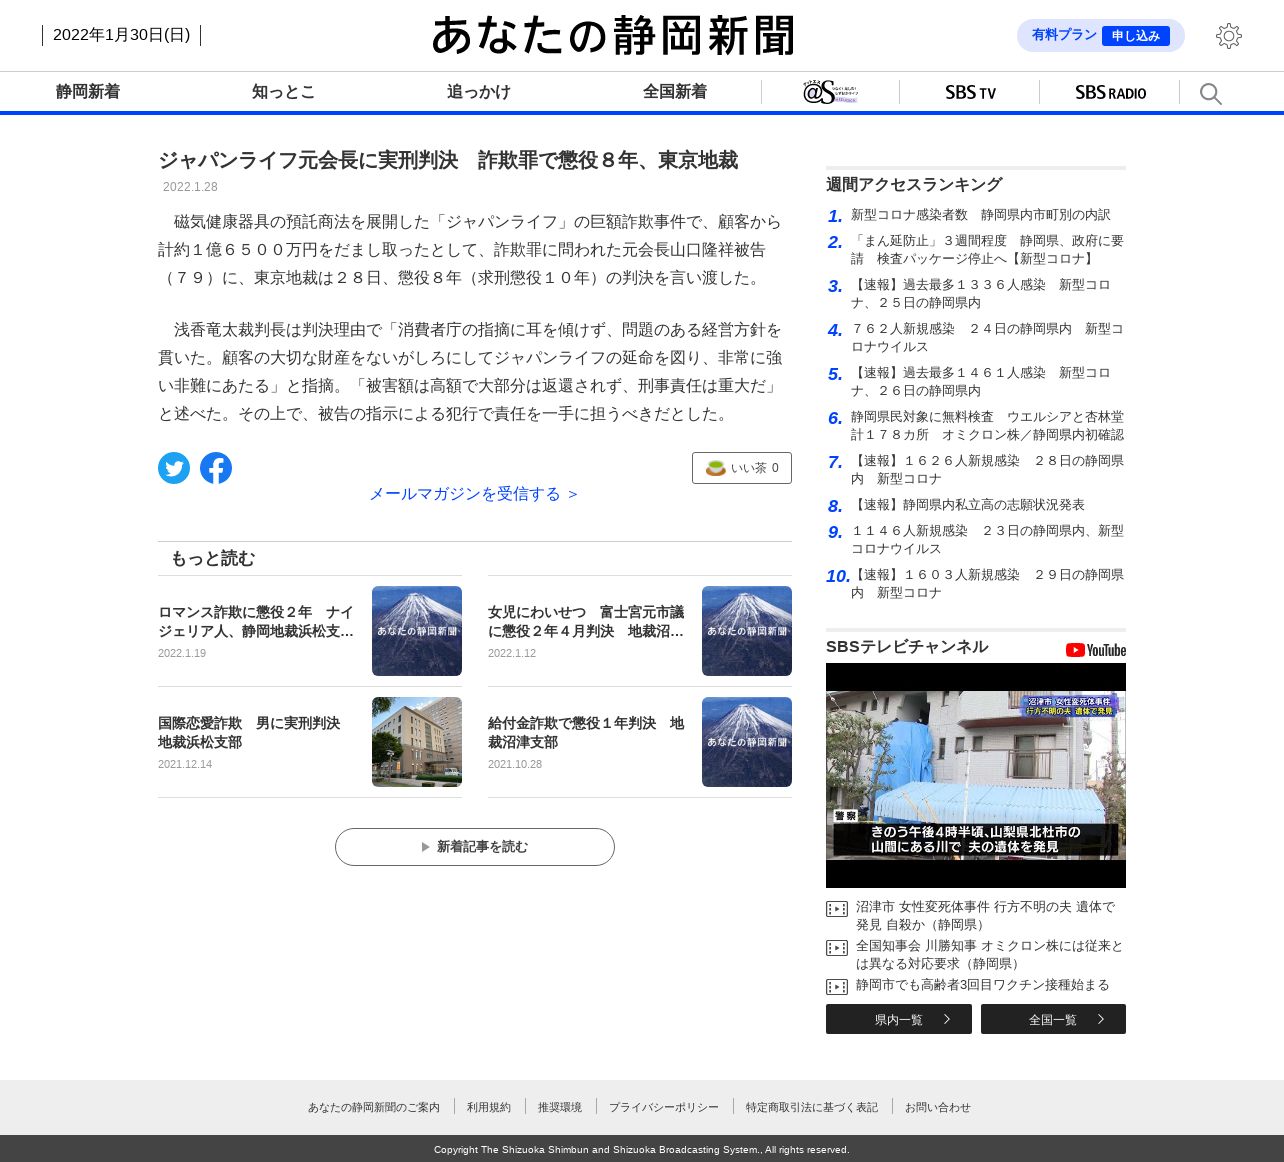This screenshot has height=1162, width=1284.
Task: Open ranking 2 まん延防止３週間程度 article
Action: coord(987,250)
